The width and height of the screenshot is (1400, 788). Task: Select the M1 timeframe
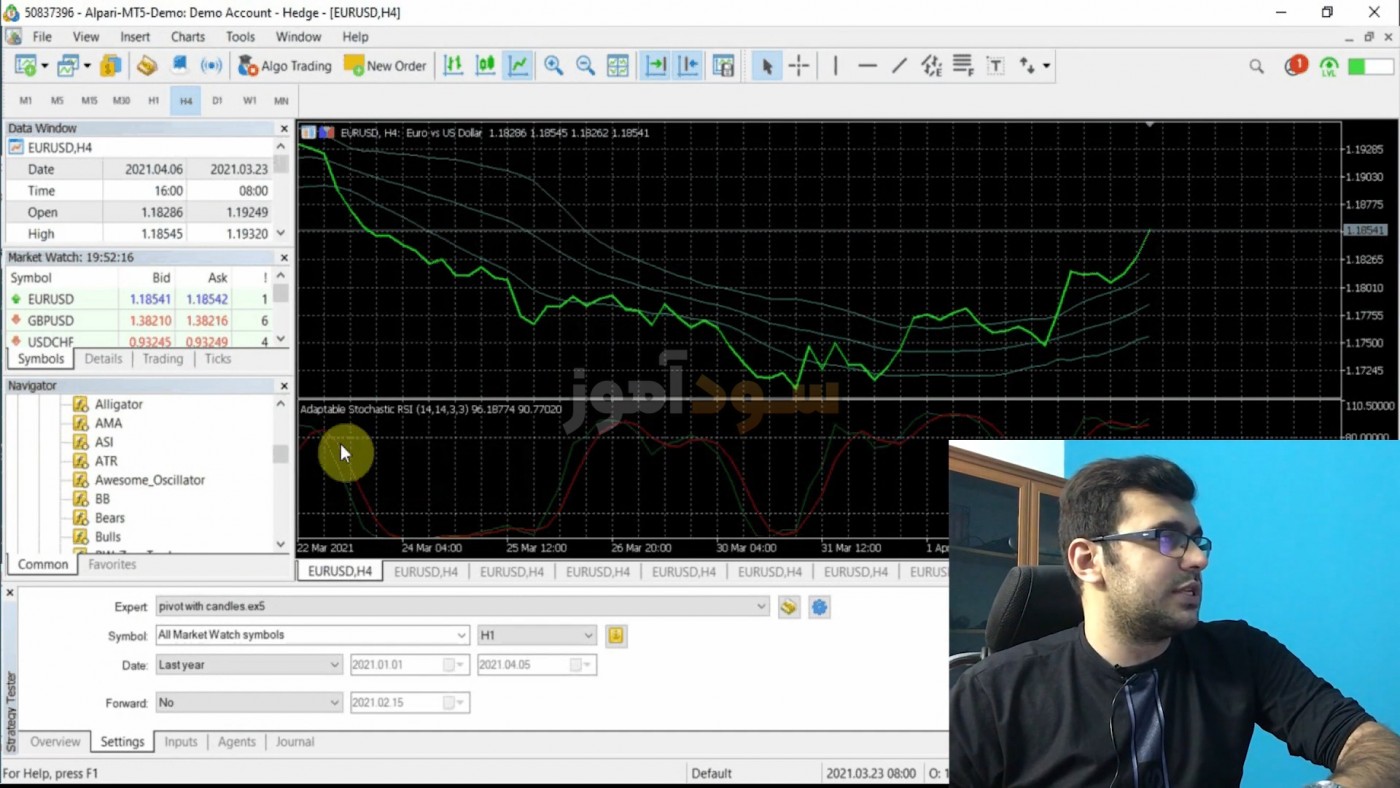pos(26,101)
